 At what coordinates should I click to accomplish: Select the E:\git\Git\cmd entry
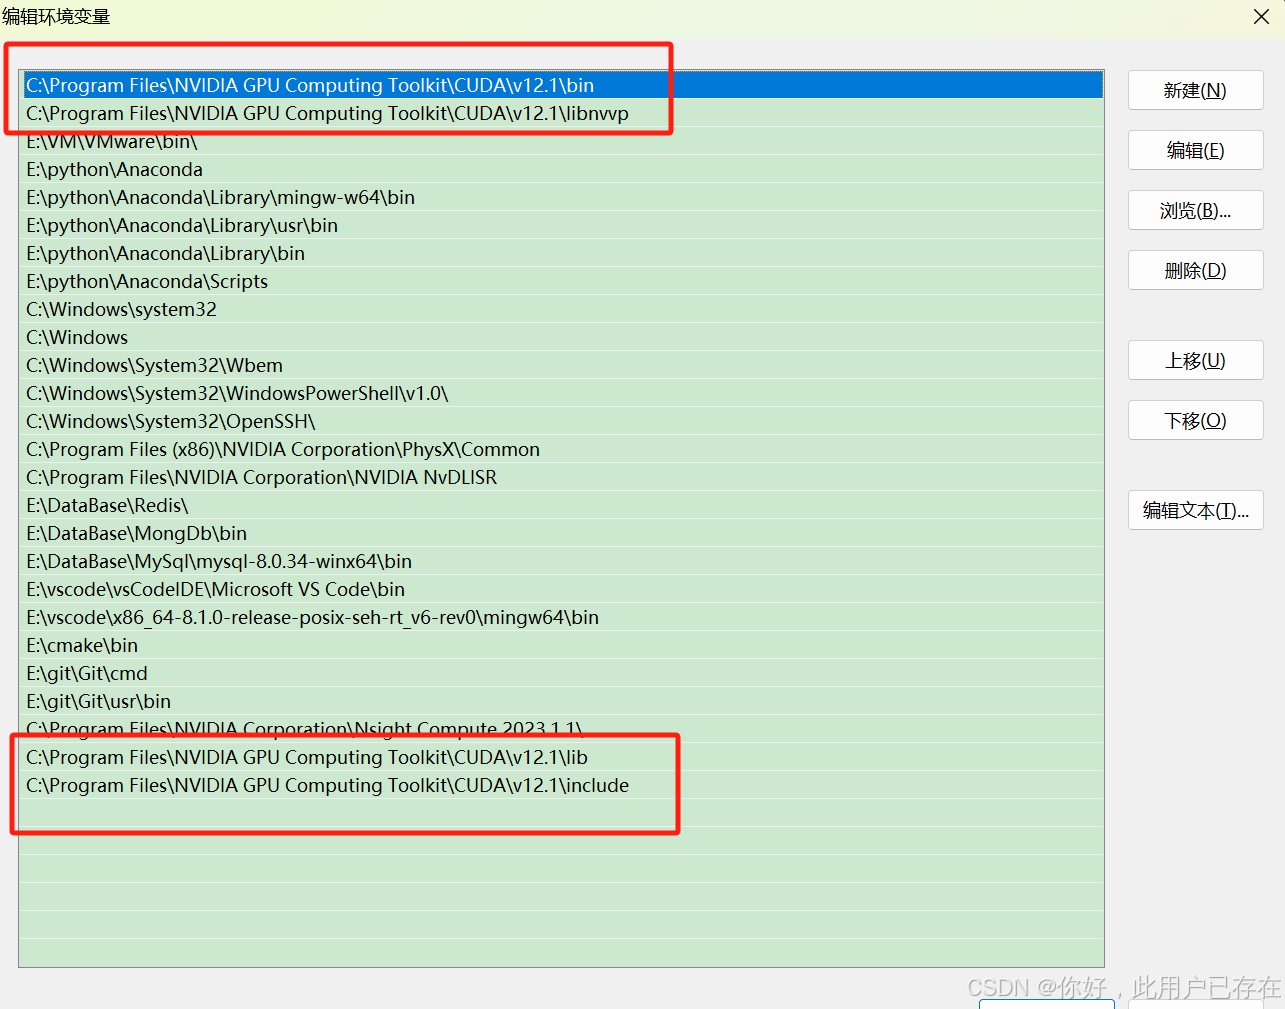[561, 673]
